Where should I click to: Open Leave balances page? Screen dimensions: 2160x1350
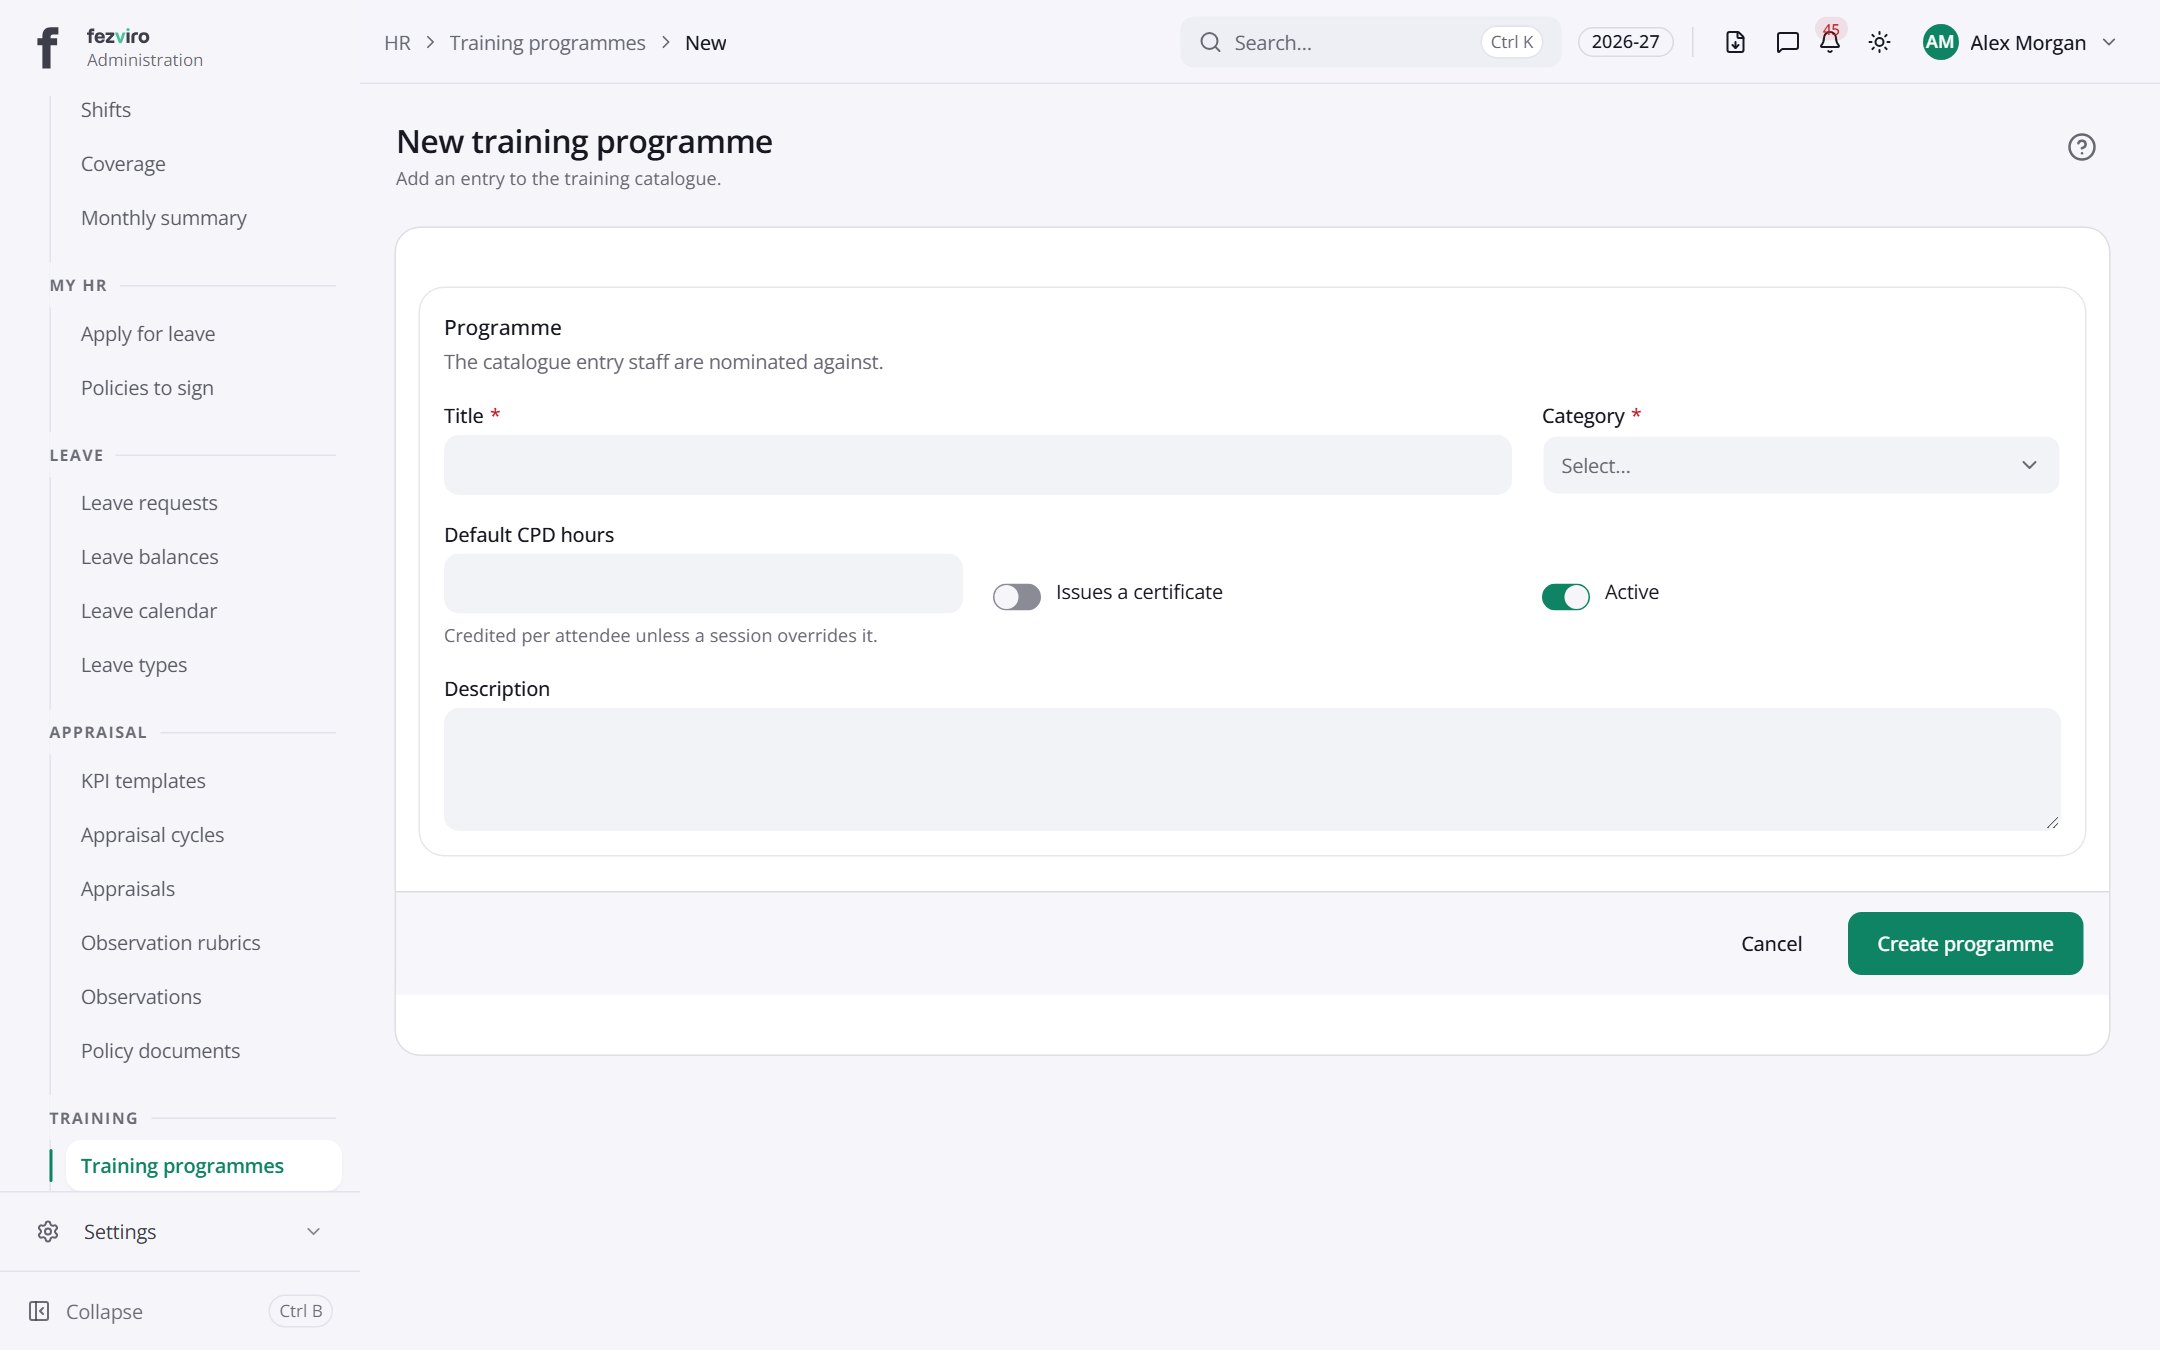[149, 557]
